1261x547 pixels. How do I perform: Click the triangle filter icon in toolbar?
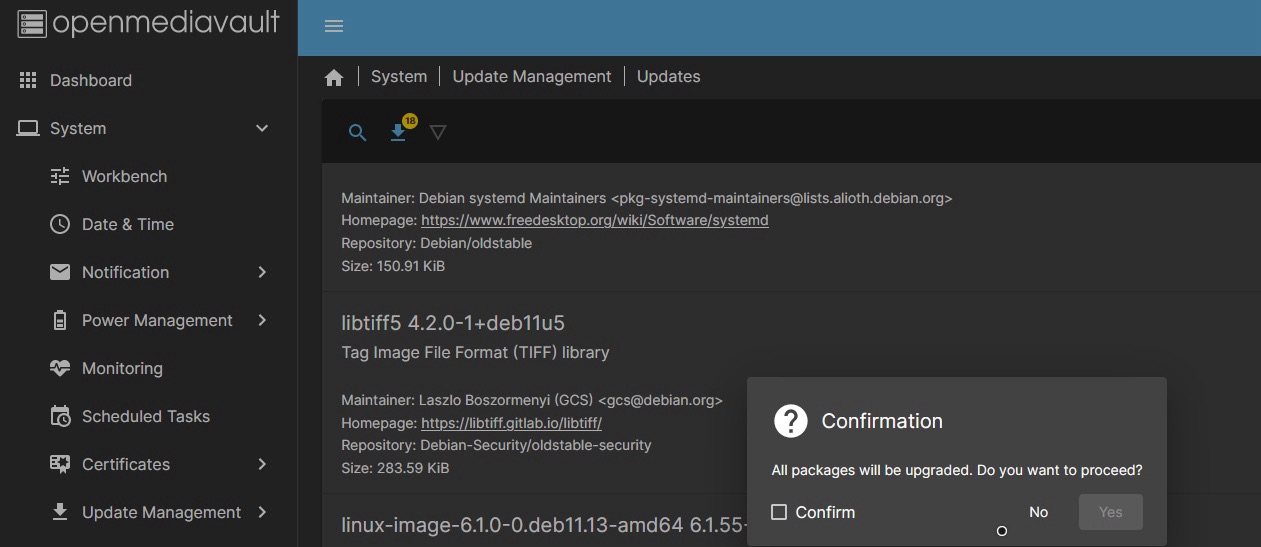[x=437, y=132]
